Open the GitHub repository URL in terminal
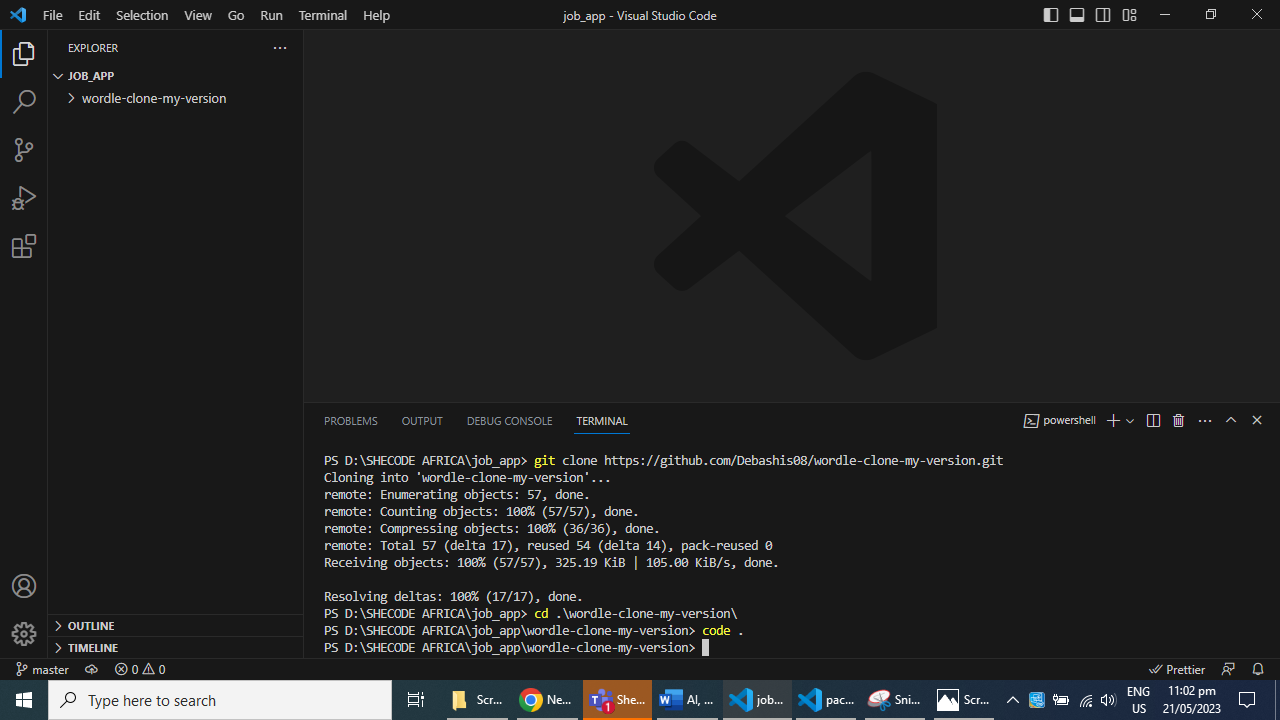The image size is (1280, 720). tap(803, 461)
